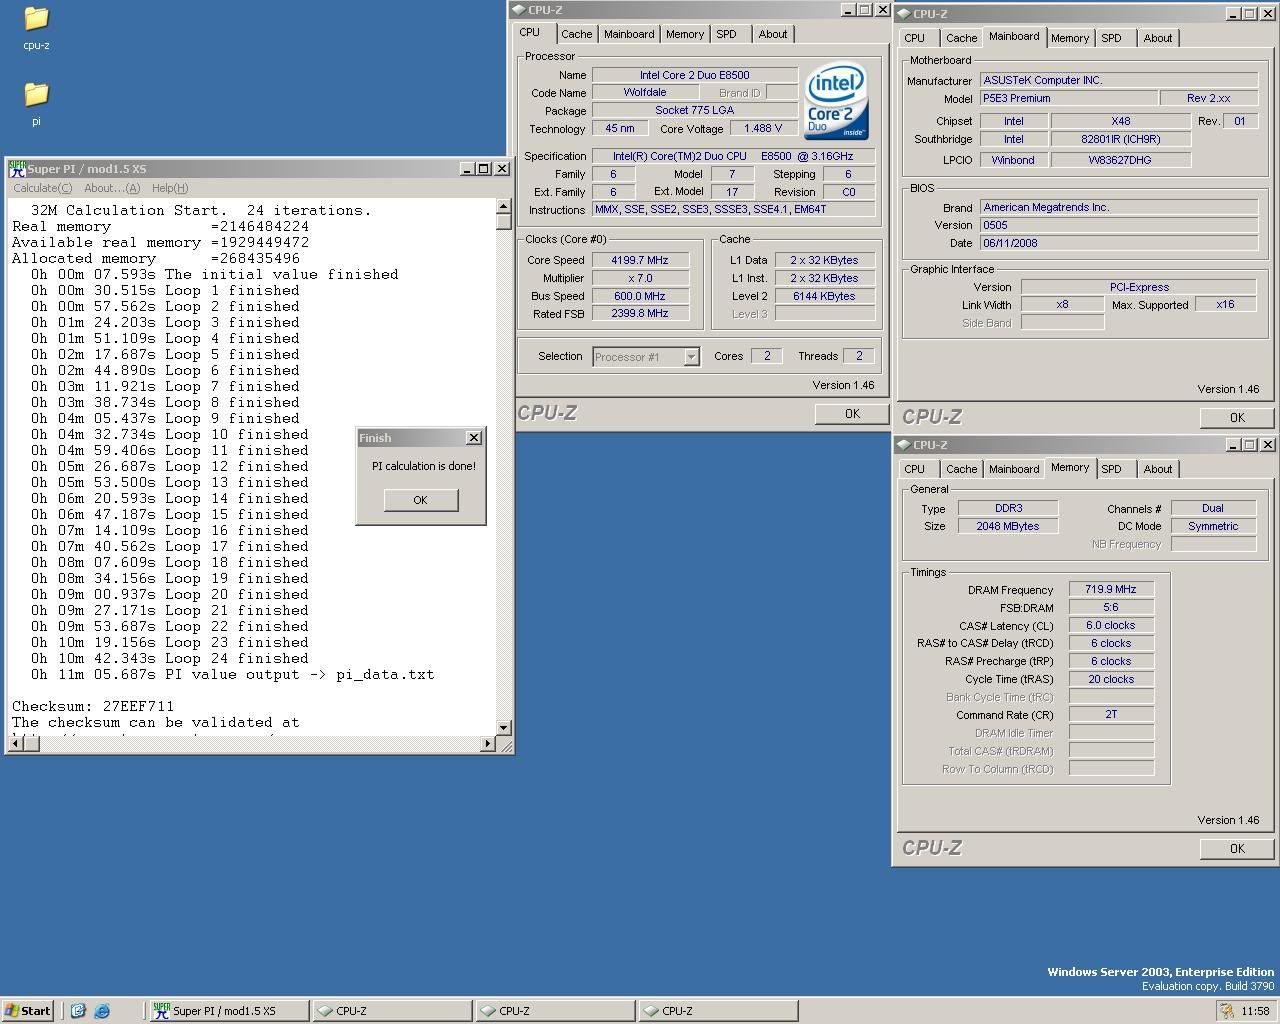Viewport: 1280px width, 1024px height.
Task: Click the Loop 24 finished line
Action: coord(170,658)
